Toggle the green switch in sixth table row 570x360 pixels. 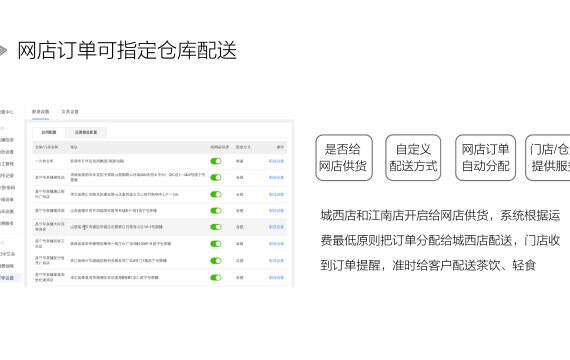point(216,244)
